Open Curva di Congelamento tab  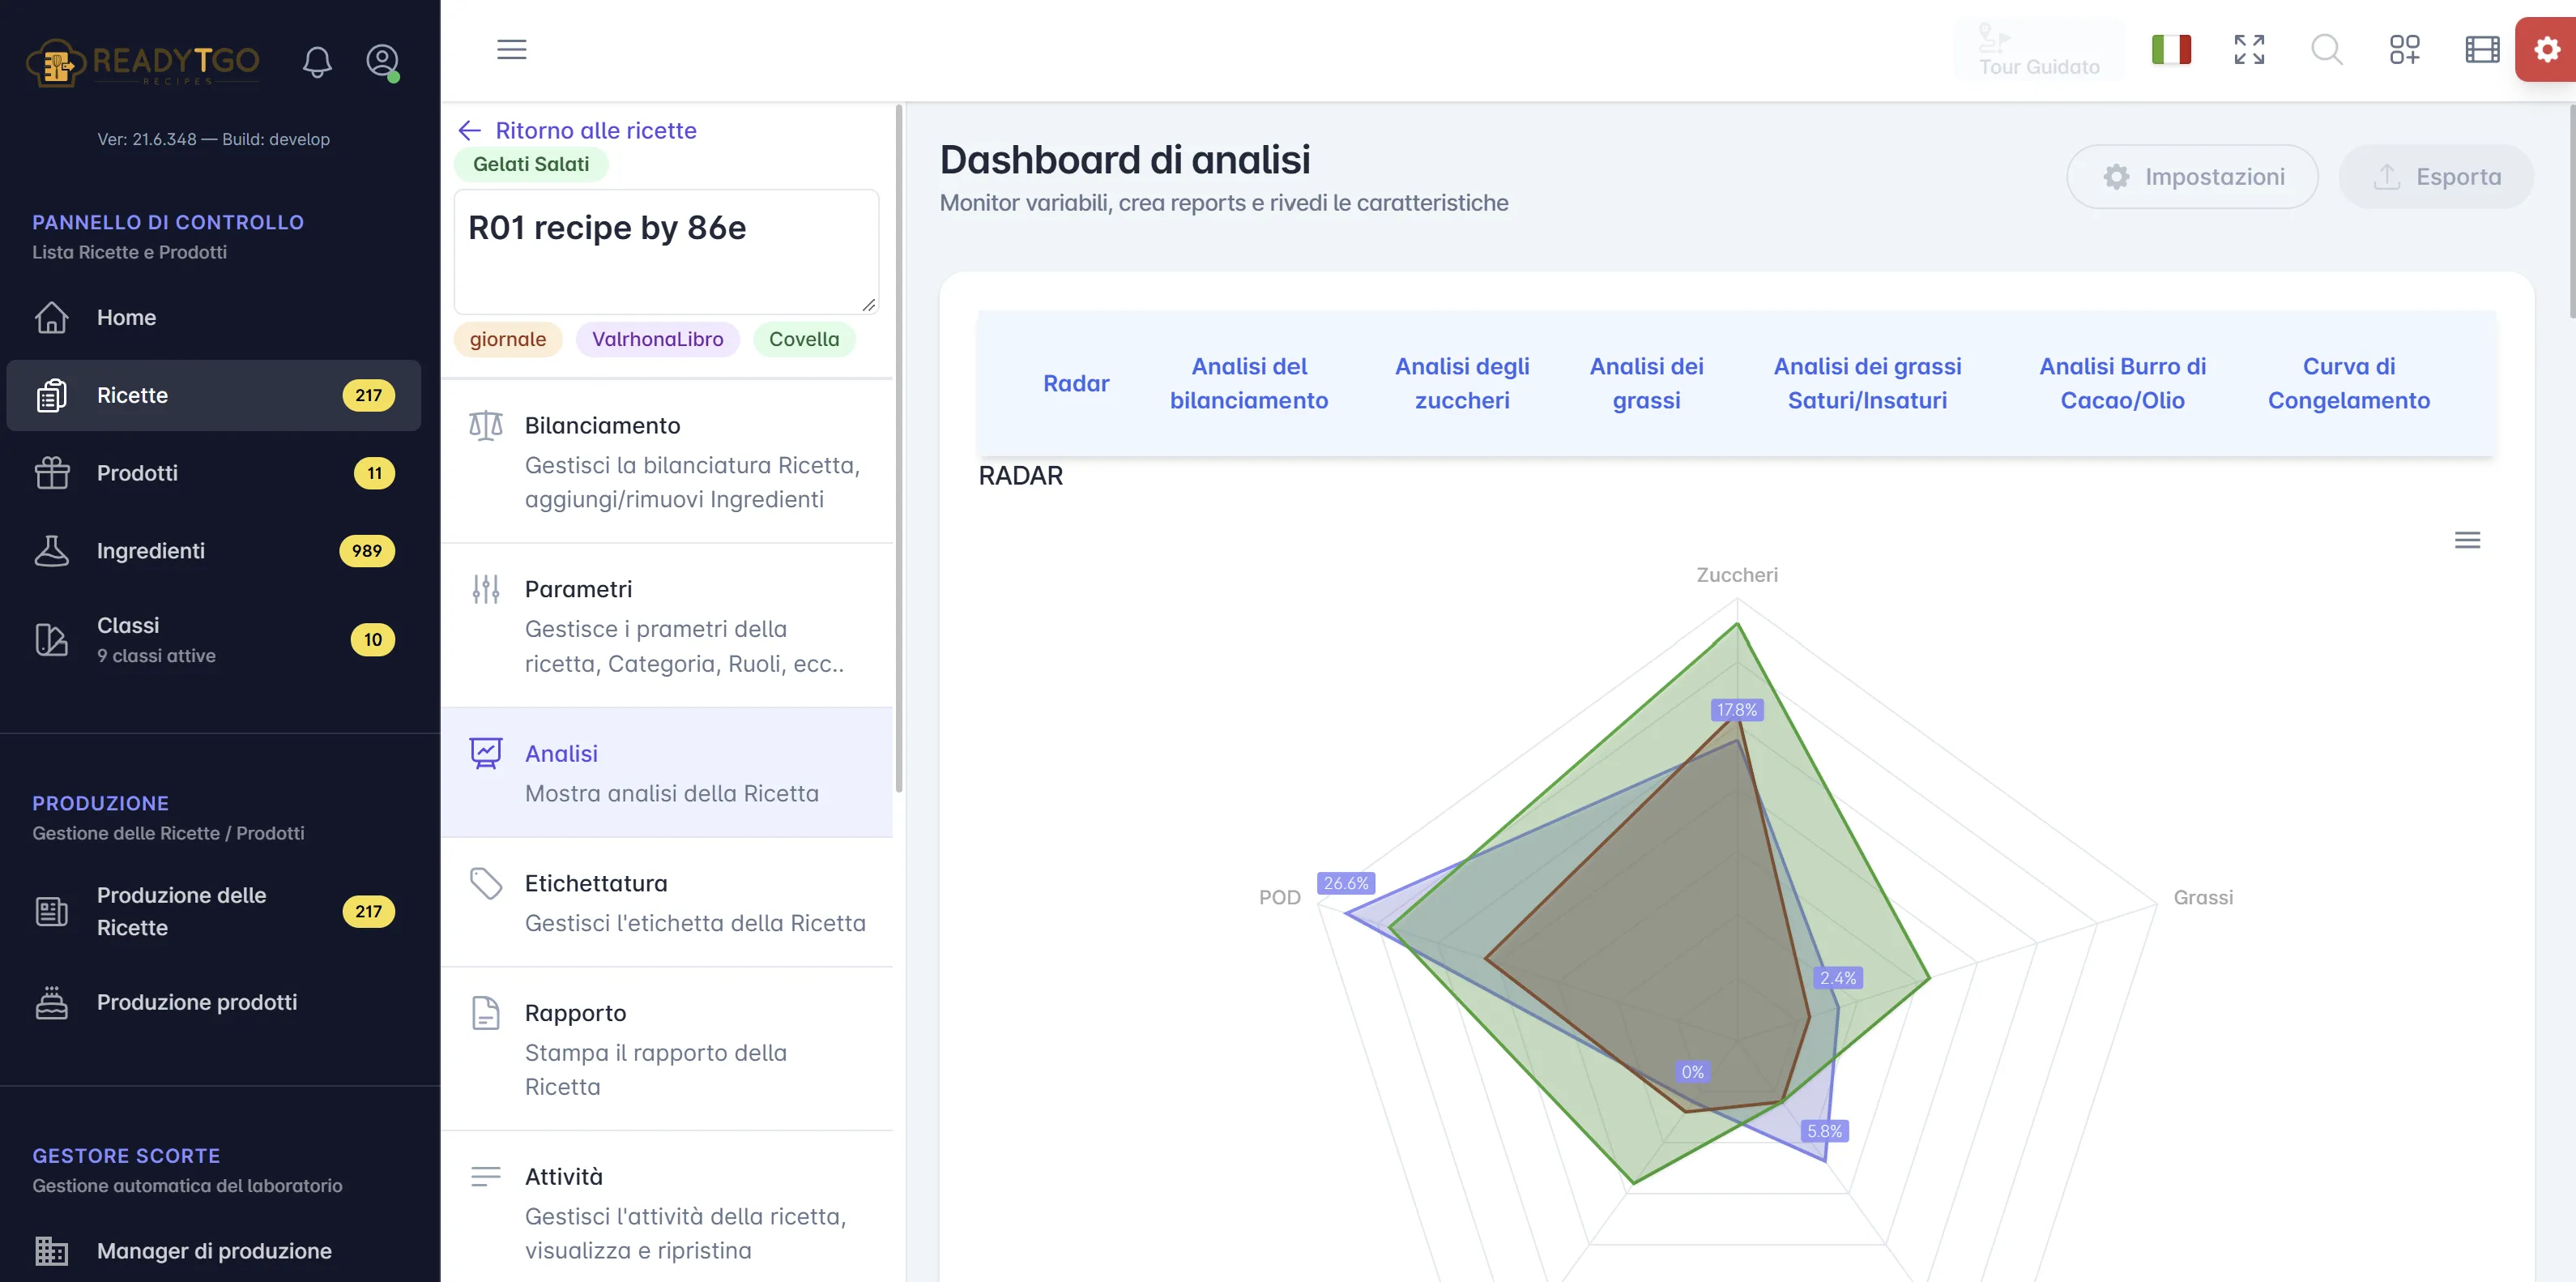pyautogui.click(x=2348, y=383)
